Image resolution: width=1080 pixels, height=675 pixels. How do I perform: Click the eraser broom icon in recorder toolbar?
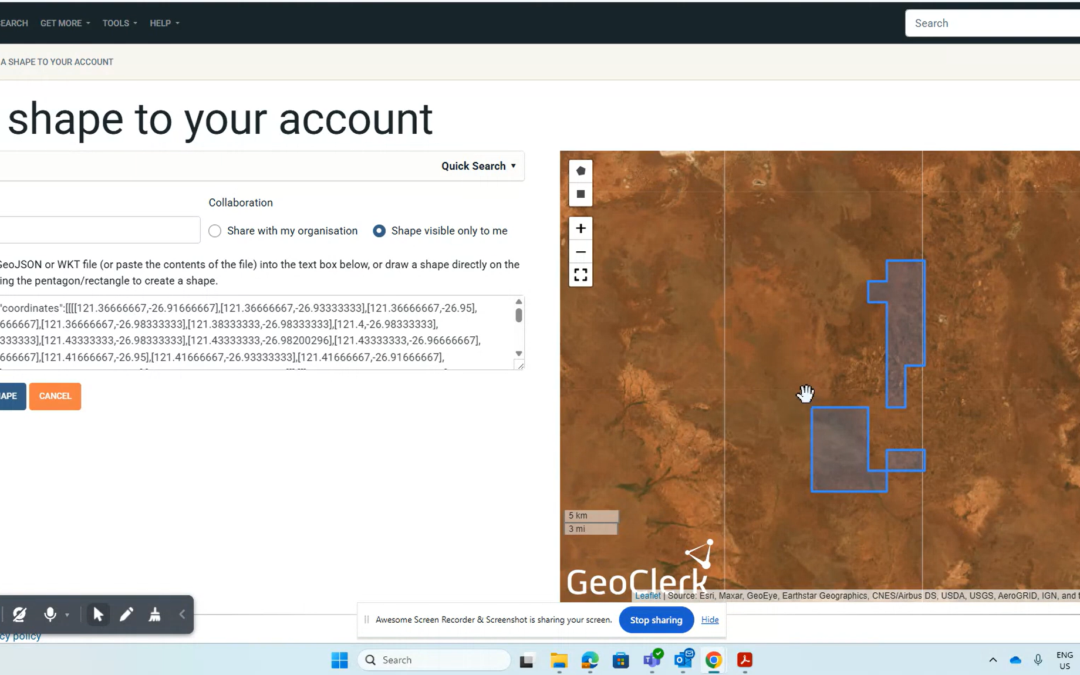tap(154, 614)
